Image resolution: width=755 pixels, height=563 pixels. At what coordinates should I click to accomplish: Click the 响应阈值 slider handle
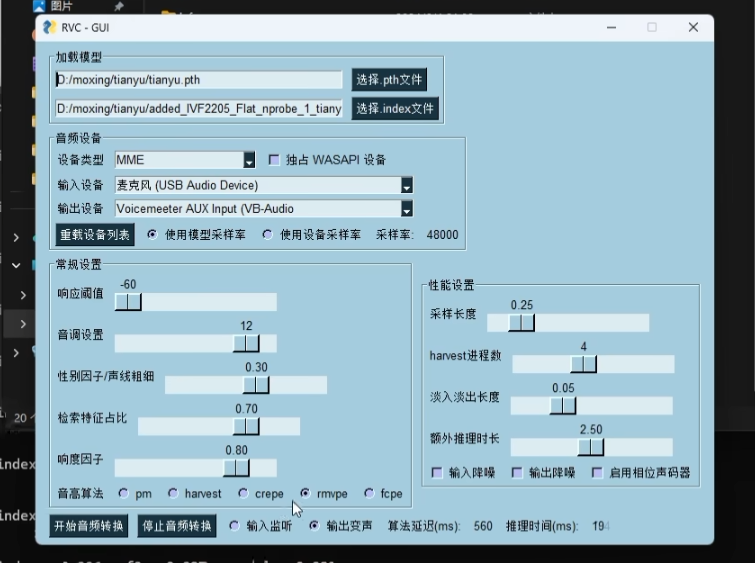[128, 302]
